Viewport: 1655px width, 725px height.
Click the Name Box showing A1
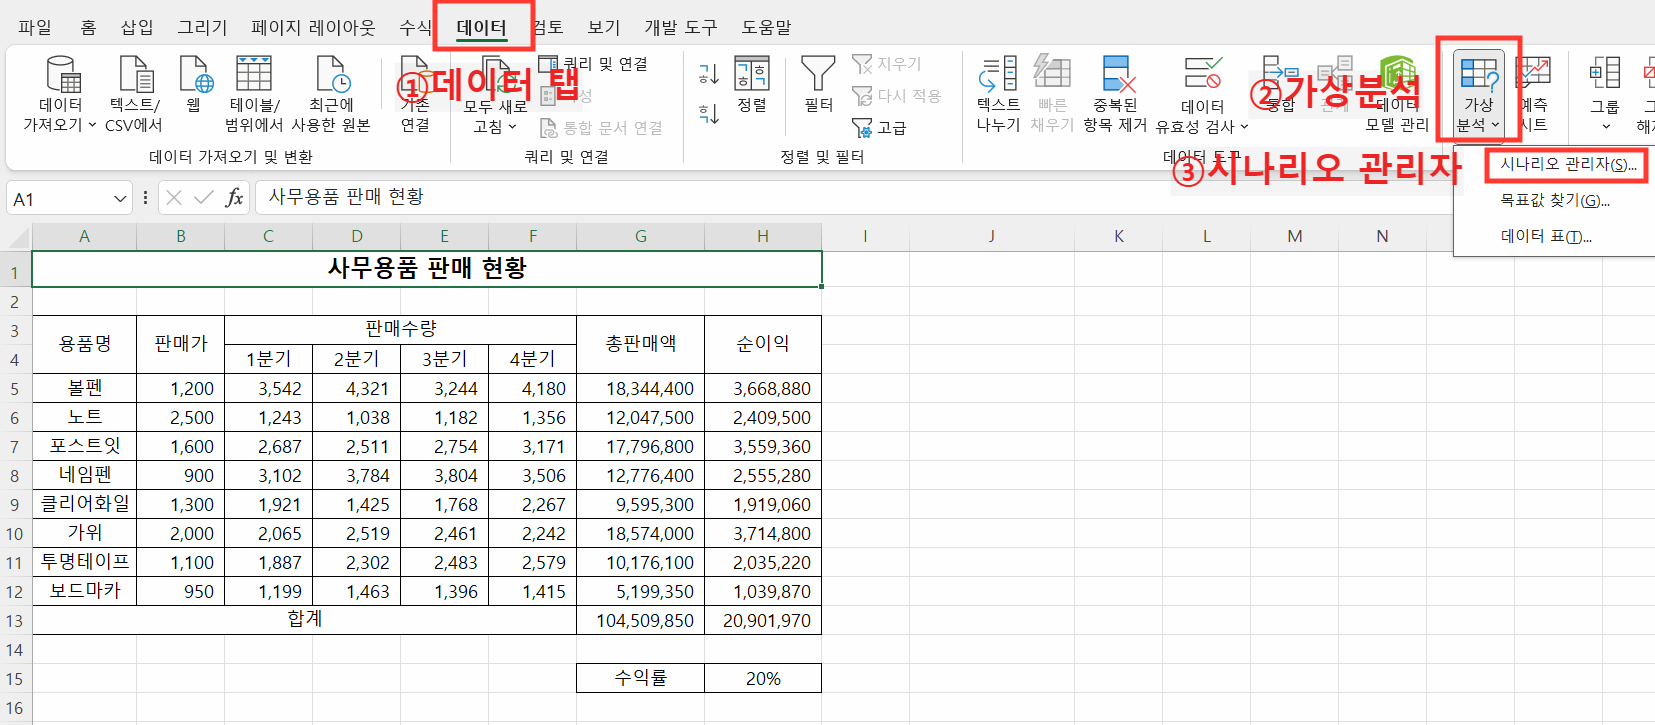pyautogui.click(x=60, y=199)
